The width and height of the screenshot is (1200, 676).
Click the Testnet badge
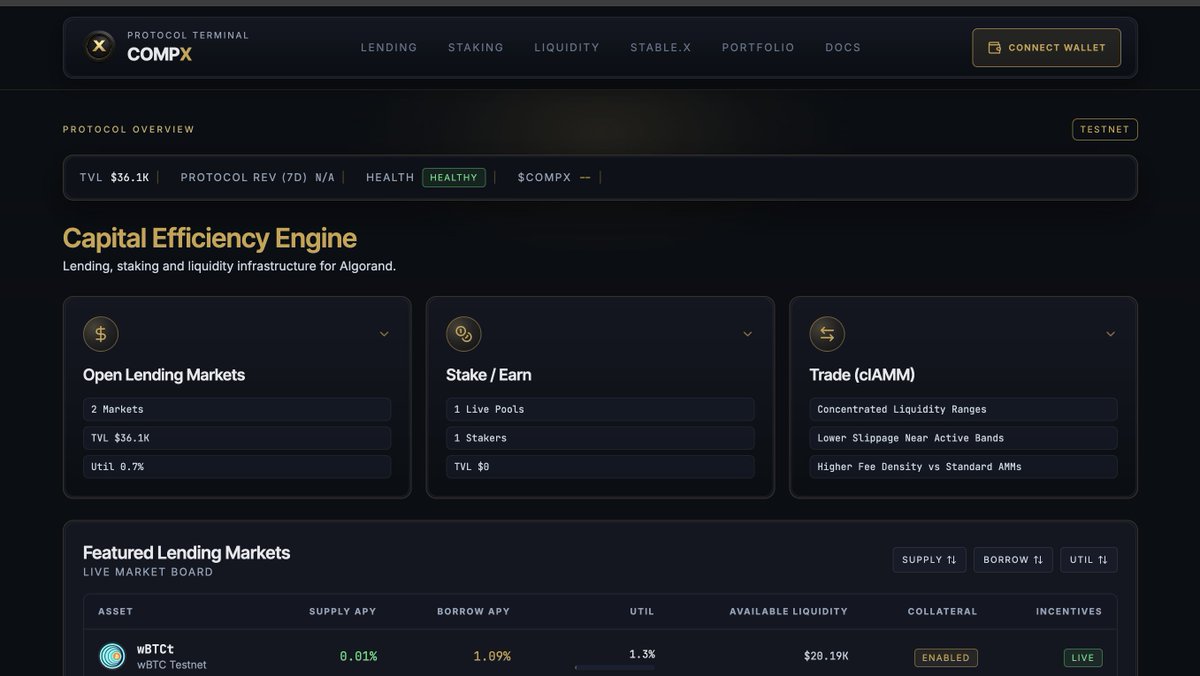1105,129
